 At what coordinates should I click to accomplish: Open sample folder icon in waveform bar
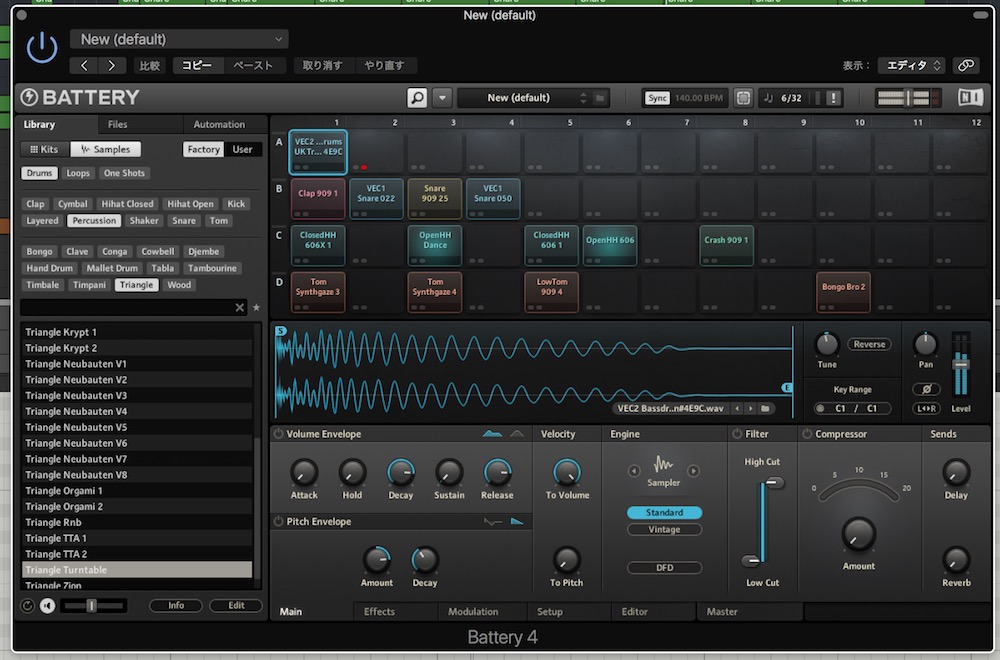[x=766, y=409]
